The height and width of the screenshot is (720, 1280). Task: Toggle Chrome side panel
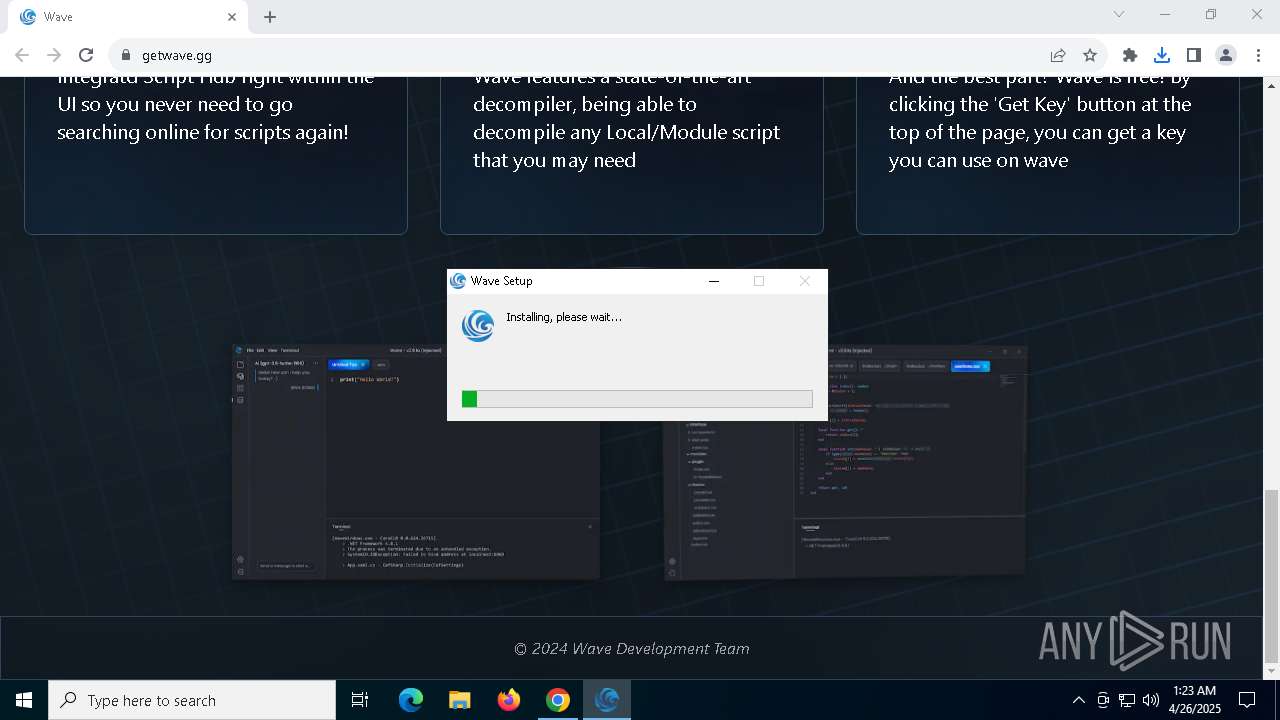tap(1194, 55)
